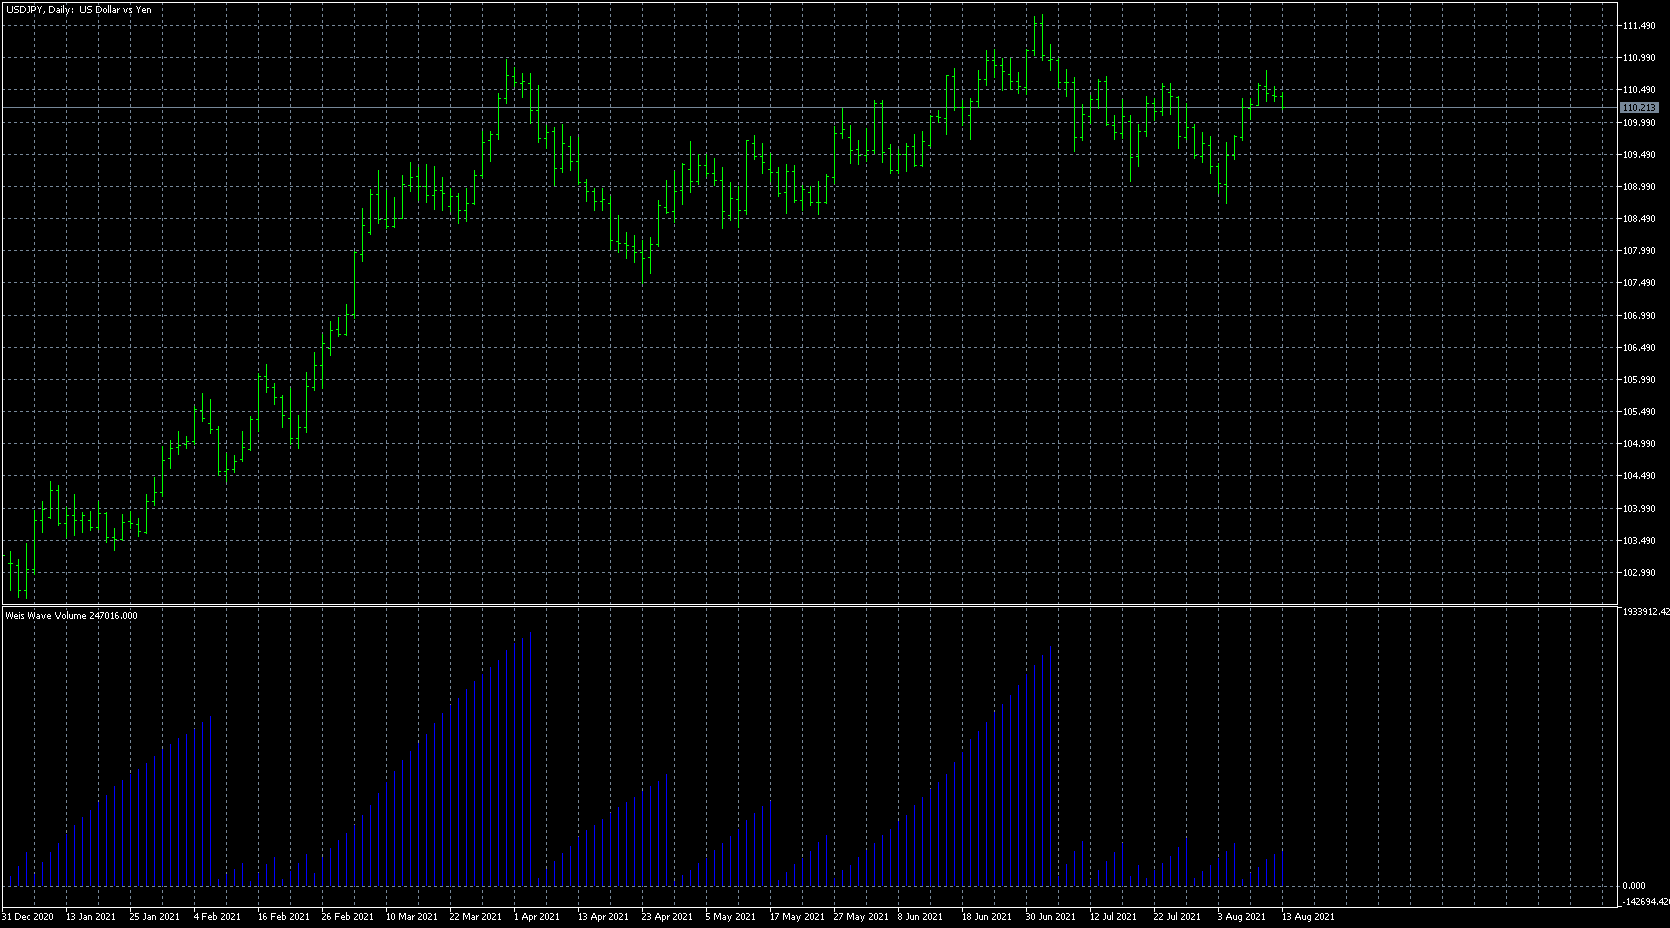Click the 107.990 price axis label

point(1638,251)
